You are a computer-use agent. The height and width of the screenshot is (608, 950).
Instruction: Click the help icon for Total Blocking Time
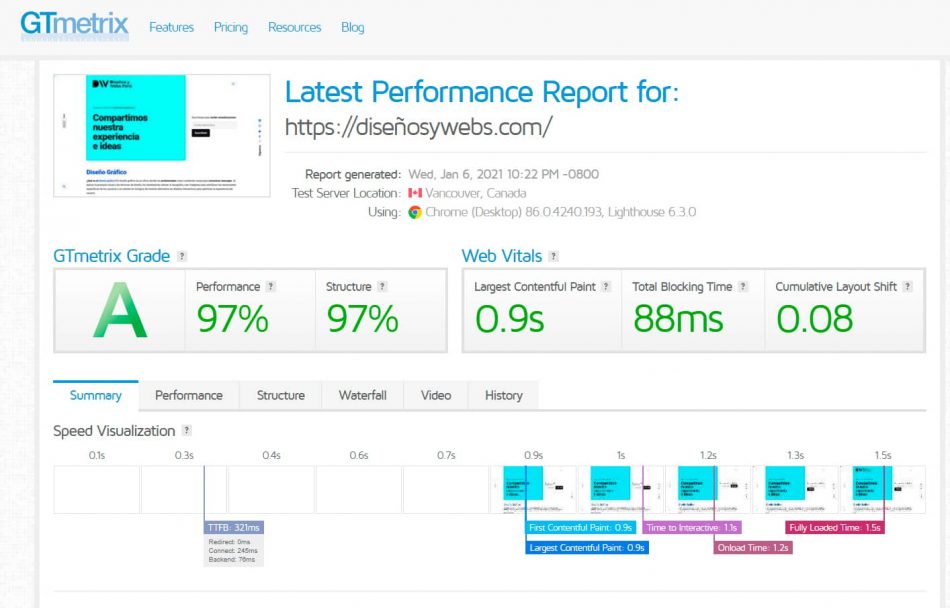(743, 286)
